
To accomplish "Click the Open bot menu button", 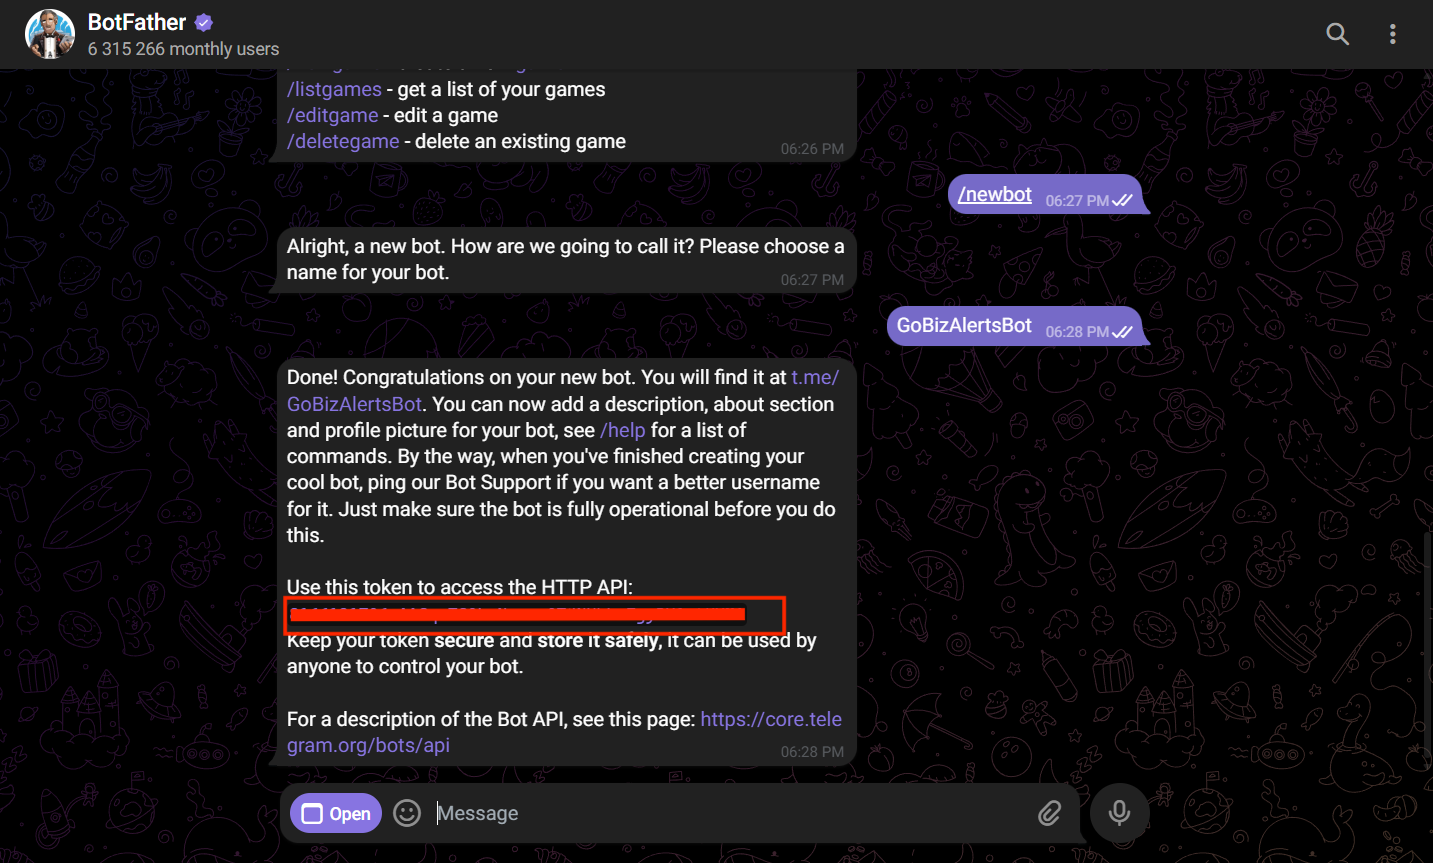I will [x=336, y=813].
